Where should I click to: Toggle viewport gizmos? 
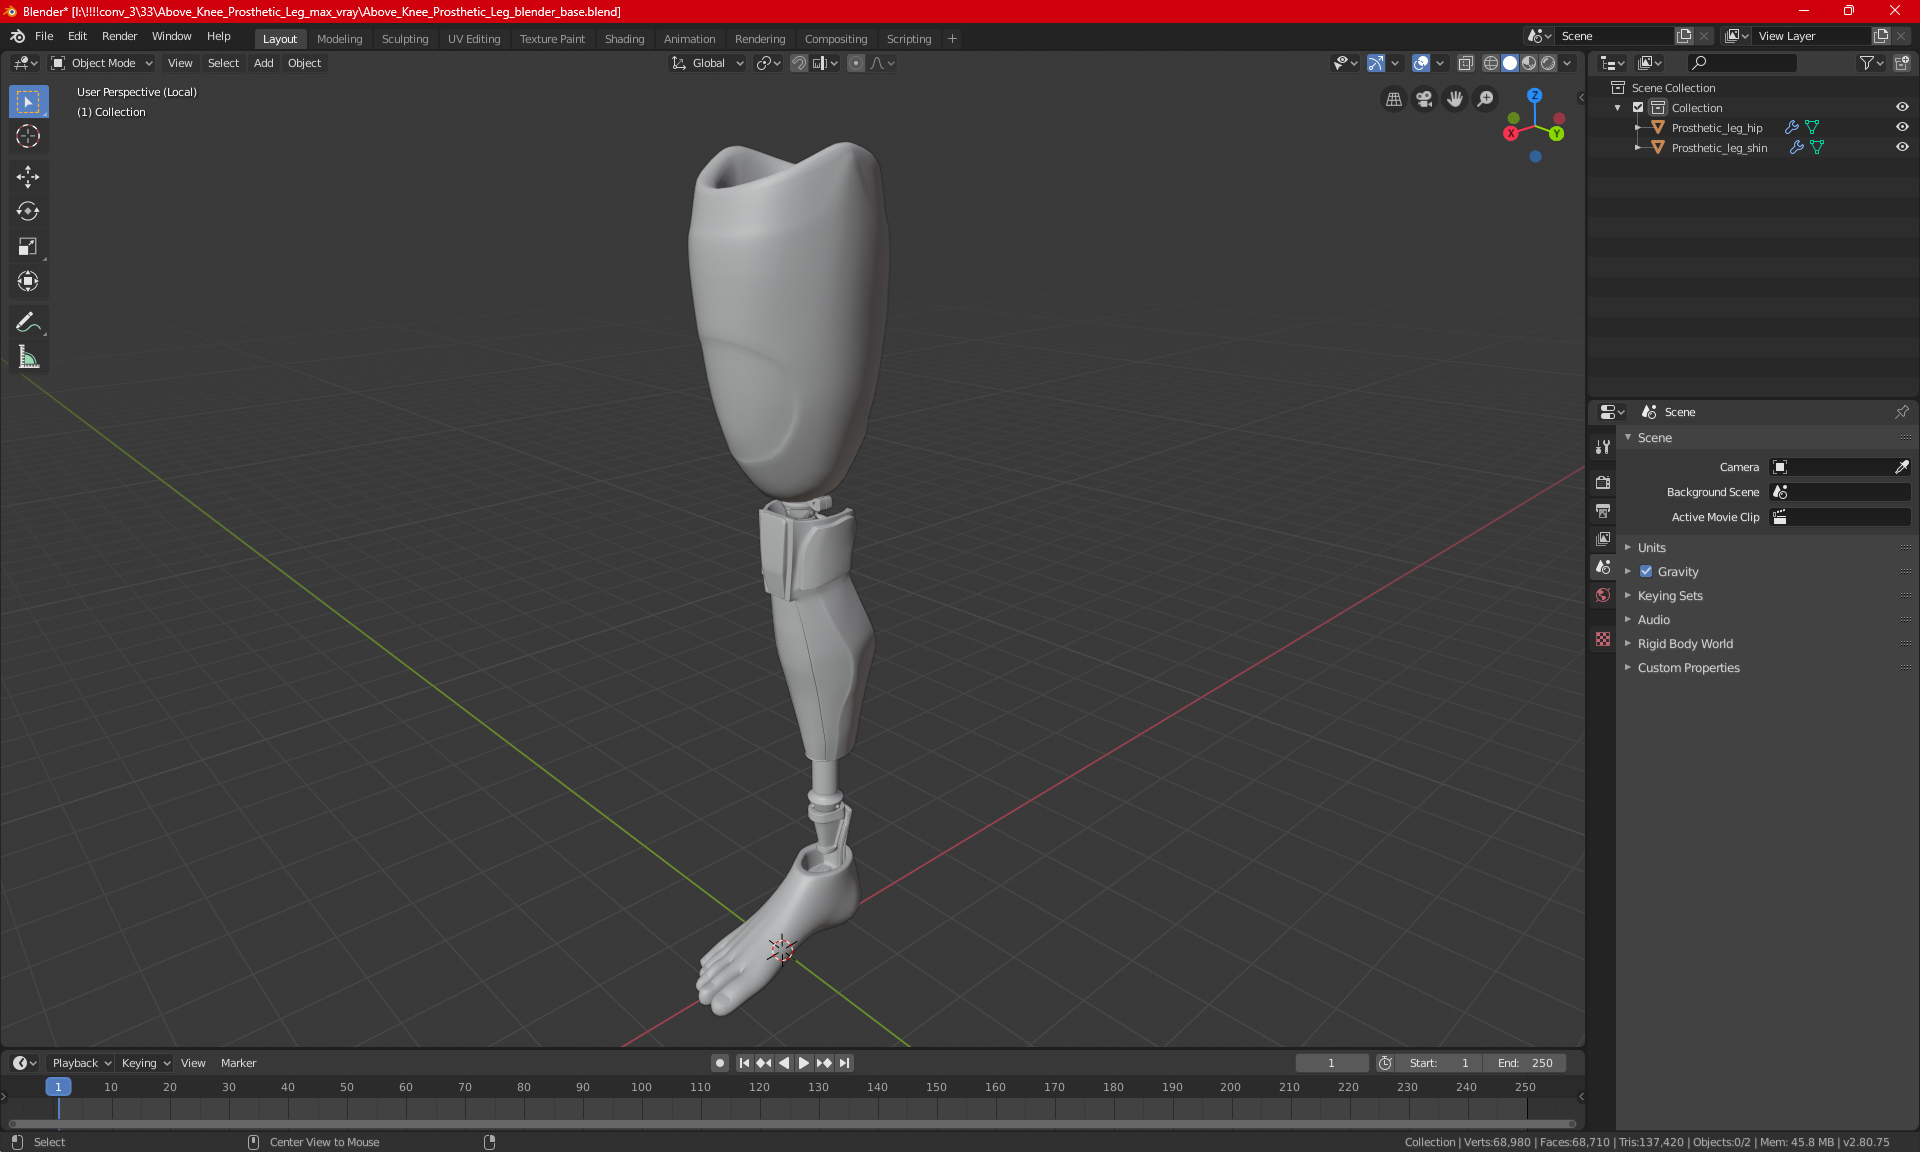coord(1376,63)
